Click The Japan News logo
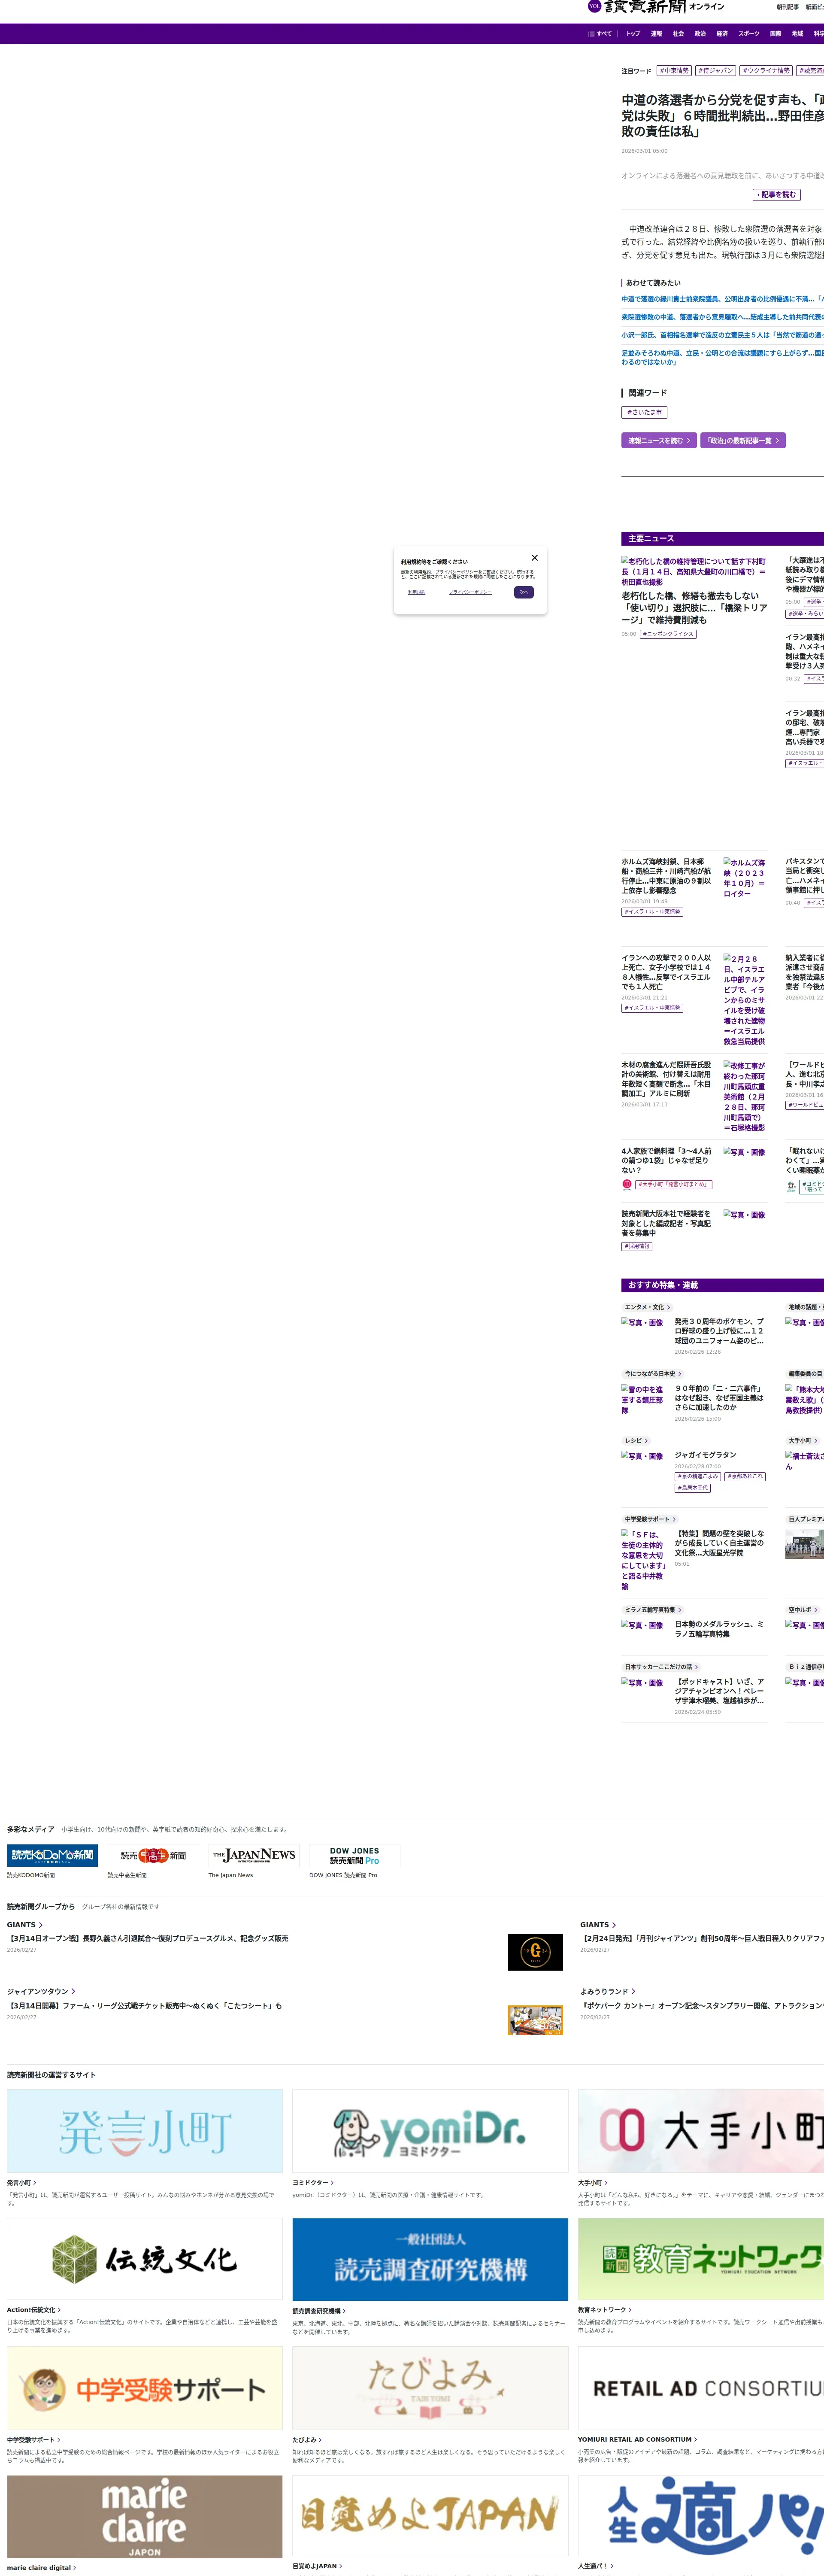Image resolution: width=824 pixels, height=2576 pixels. pos(254,1855)
